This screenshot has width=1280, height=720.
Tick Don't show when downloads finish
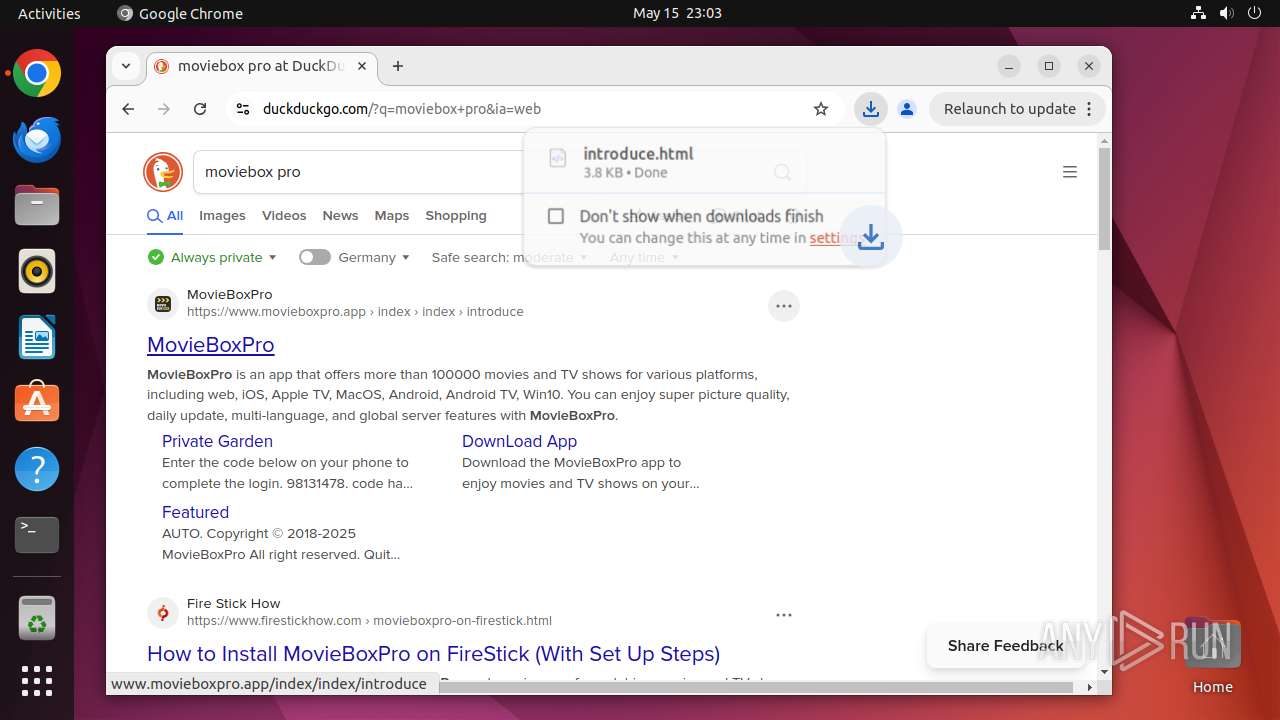[556, 216]
